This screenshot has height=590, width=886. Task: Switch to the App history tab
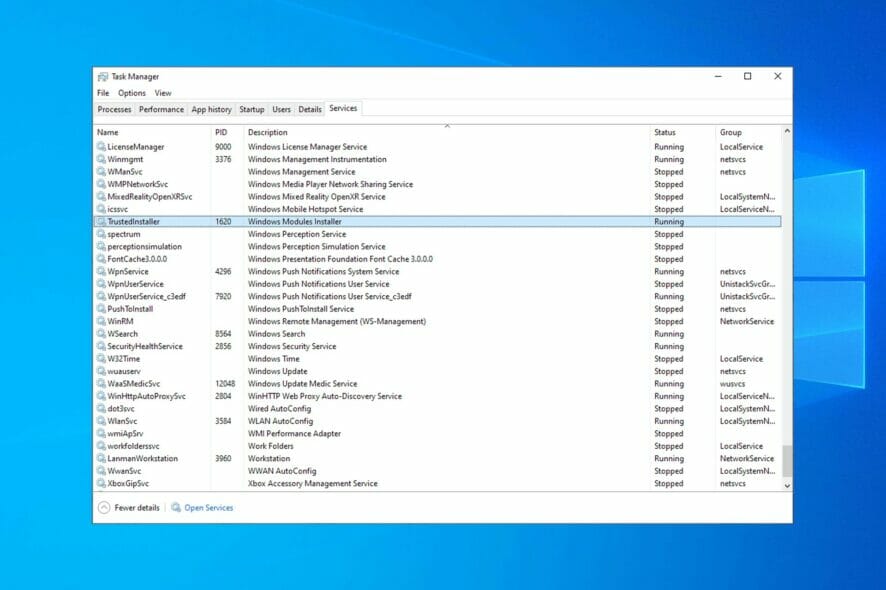(211, 109)
